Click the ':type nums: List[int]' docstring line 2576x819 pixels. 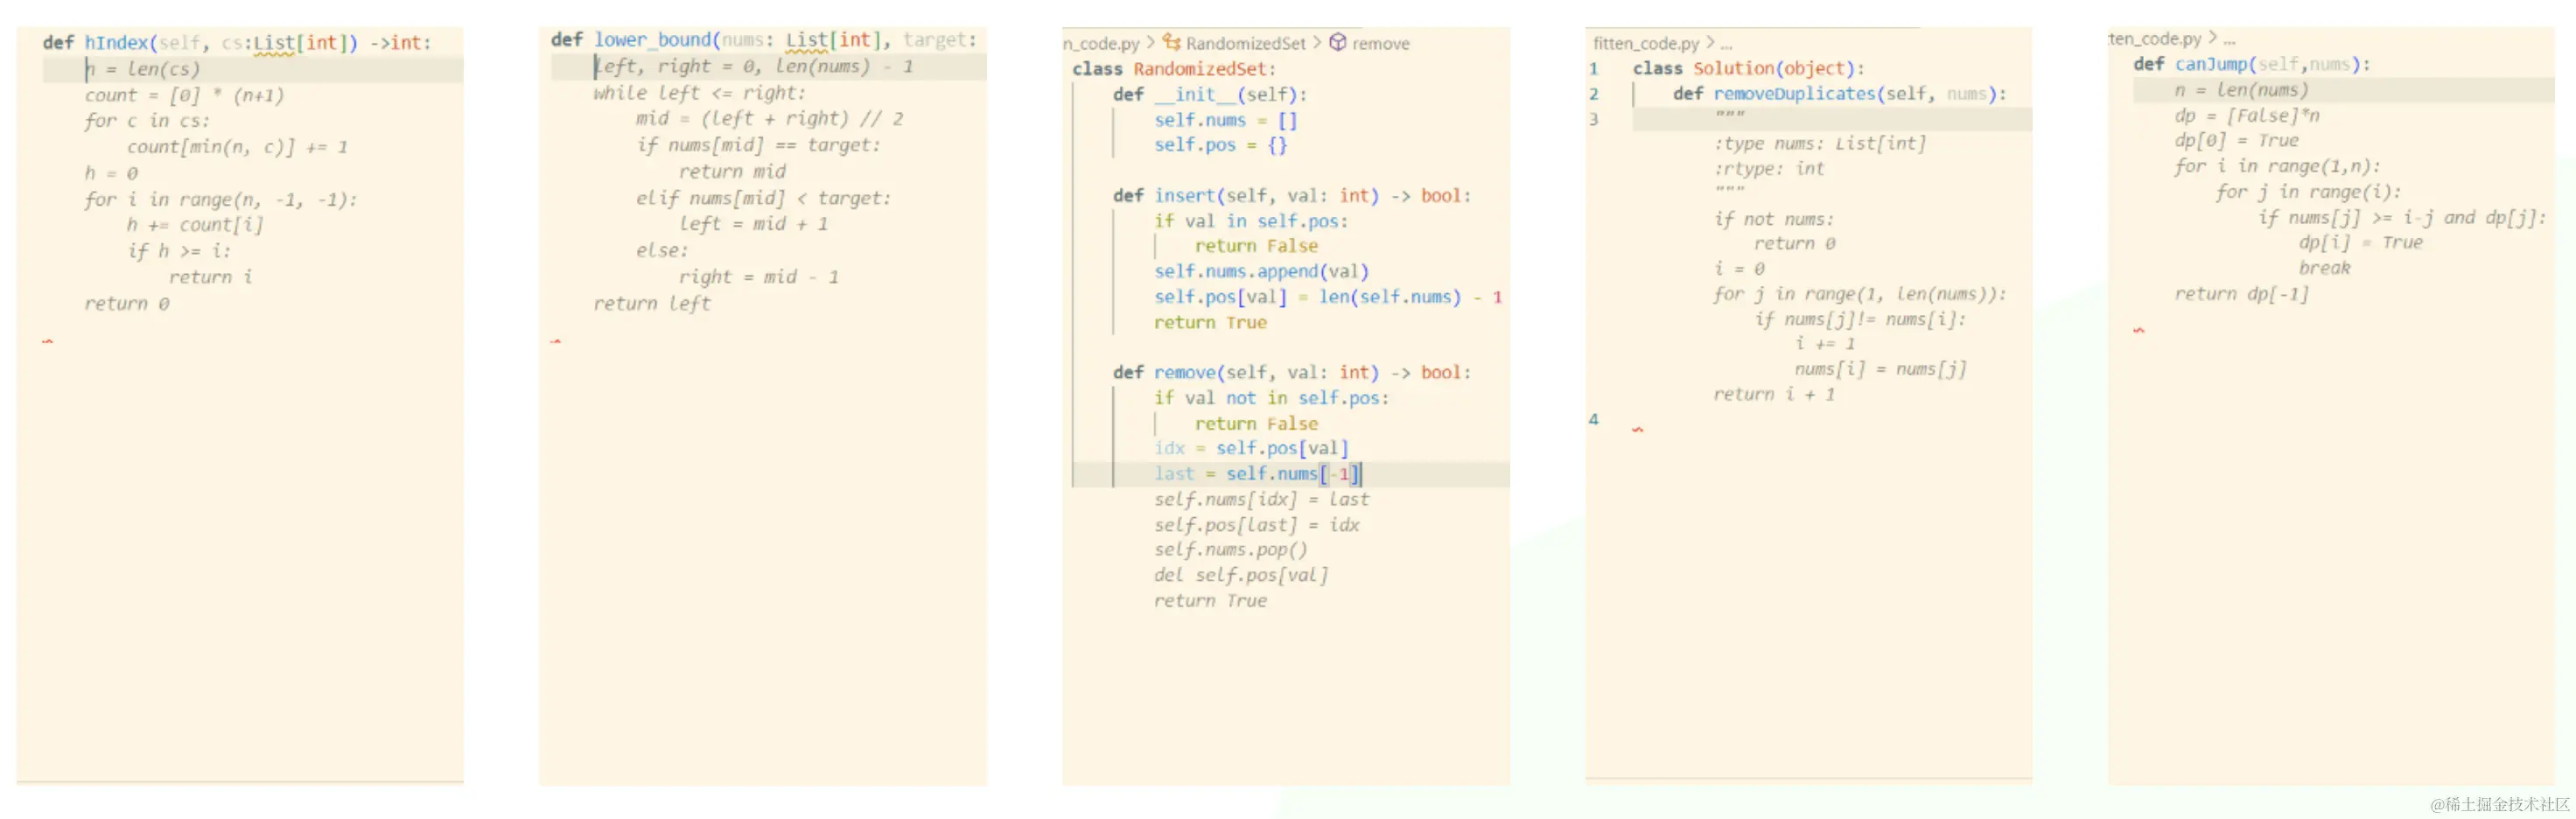[1820, 144]
